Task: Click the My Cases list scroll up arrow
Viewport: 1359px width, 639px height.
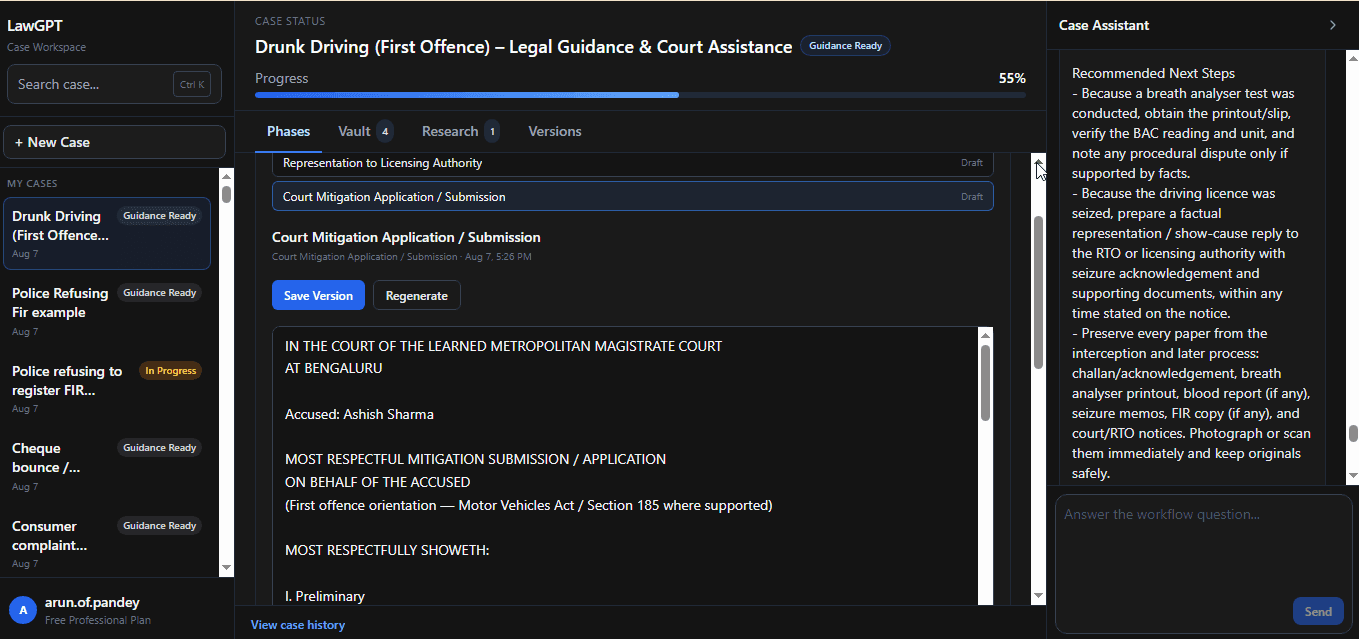Action: click(226, 177)
